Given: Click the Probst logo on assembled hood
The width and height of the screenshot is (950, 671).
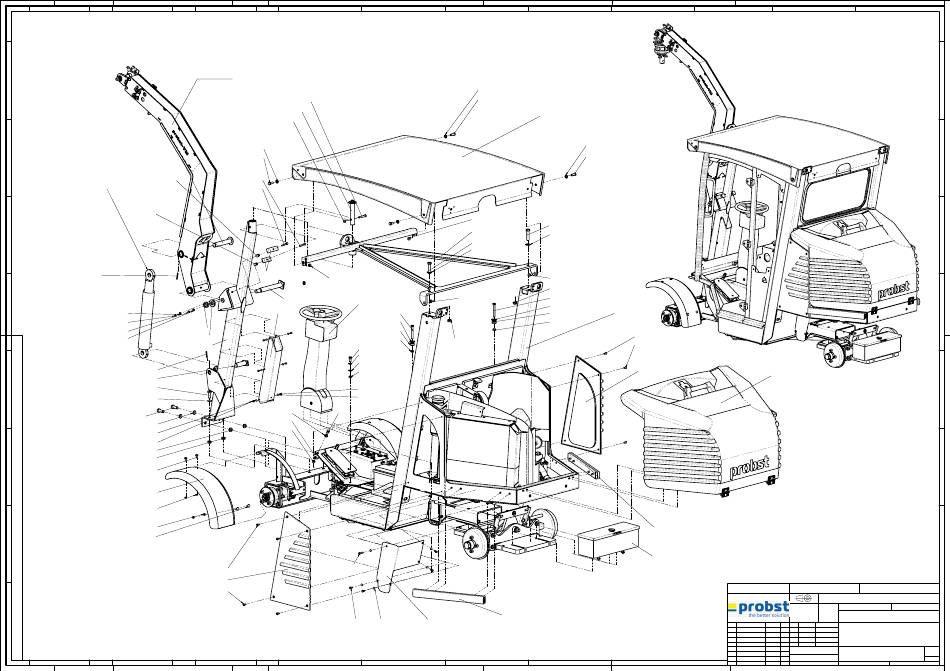Looking at the screenshot, I should (x=892, y=291).
